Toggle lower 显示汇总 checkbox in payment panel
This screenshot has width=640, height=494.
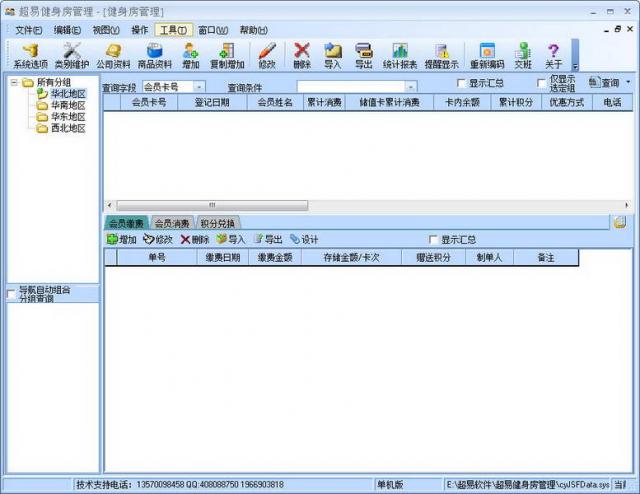pyautogui.click(x=433, y=239)
